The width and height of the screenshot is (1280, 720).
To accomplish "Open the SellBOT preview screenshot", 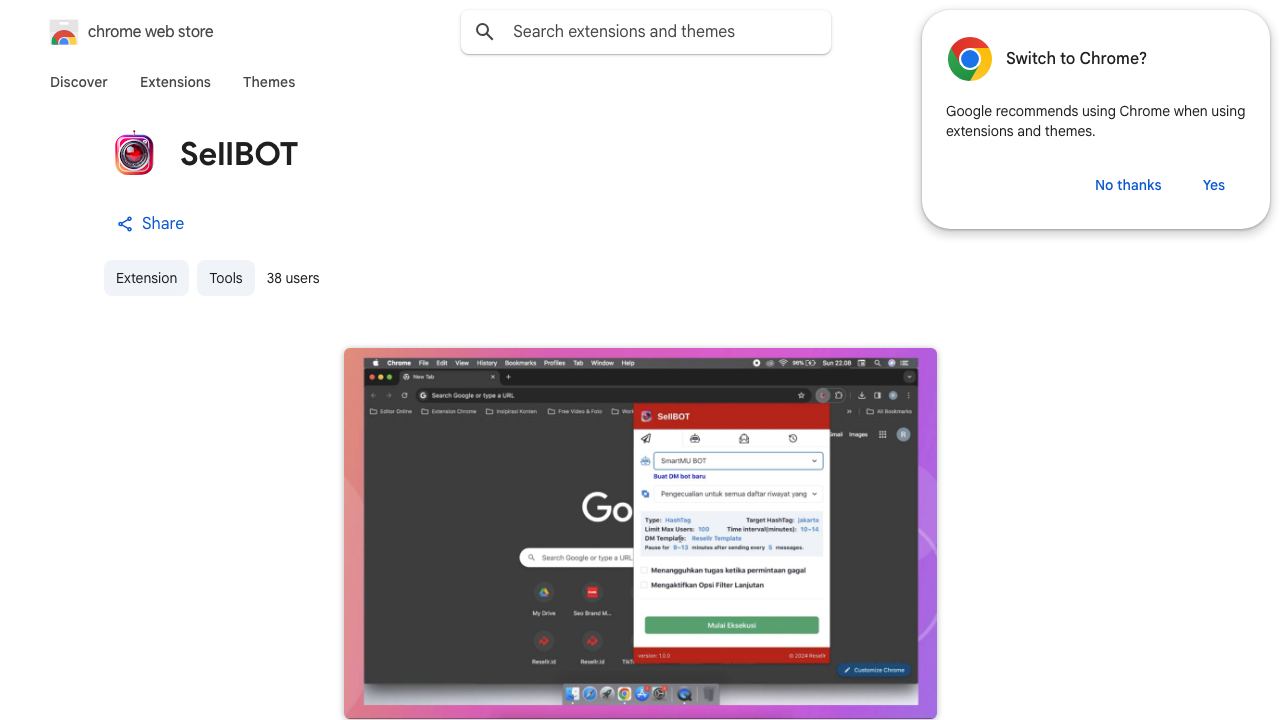I will (x=640, y=533).
